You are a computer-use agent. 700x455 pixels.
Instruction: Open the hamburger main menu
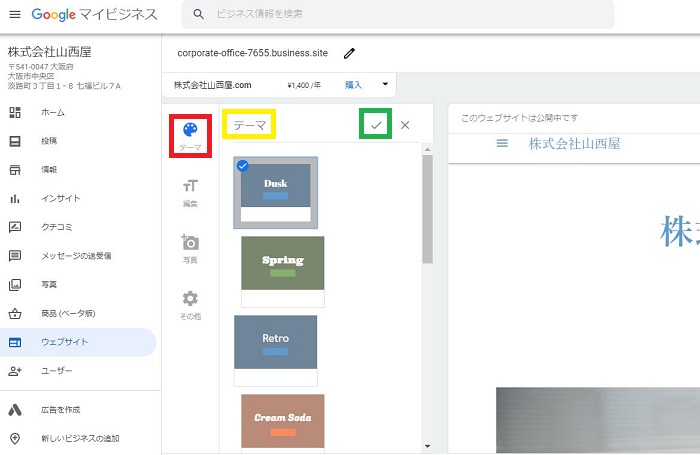pos(15,14)
